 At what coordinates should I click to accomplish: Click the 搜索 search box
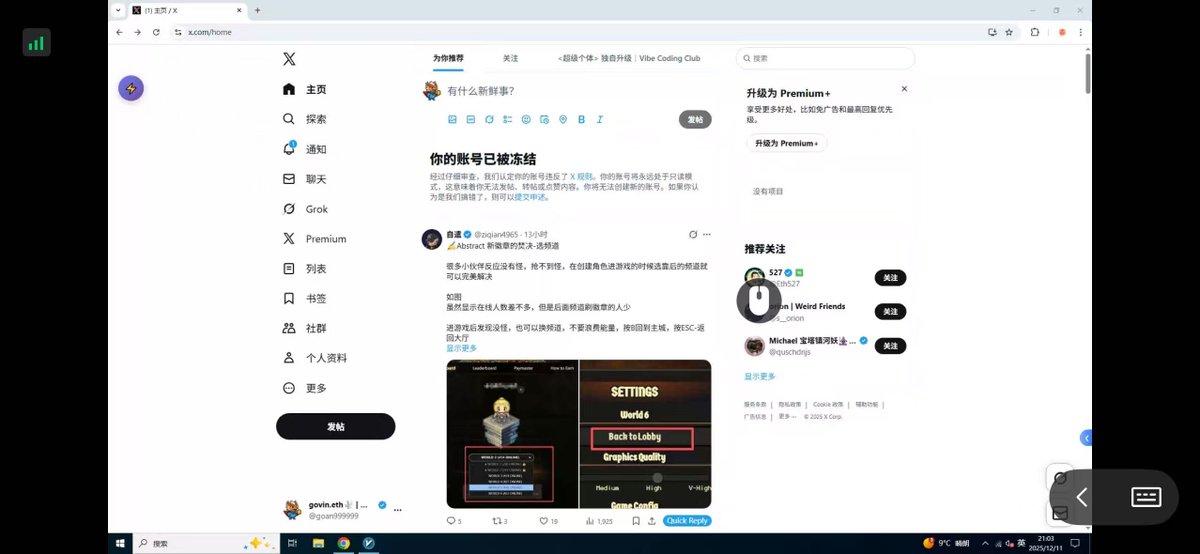click(x=825, y=59)
